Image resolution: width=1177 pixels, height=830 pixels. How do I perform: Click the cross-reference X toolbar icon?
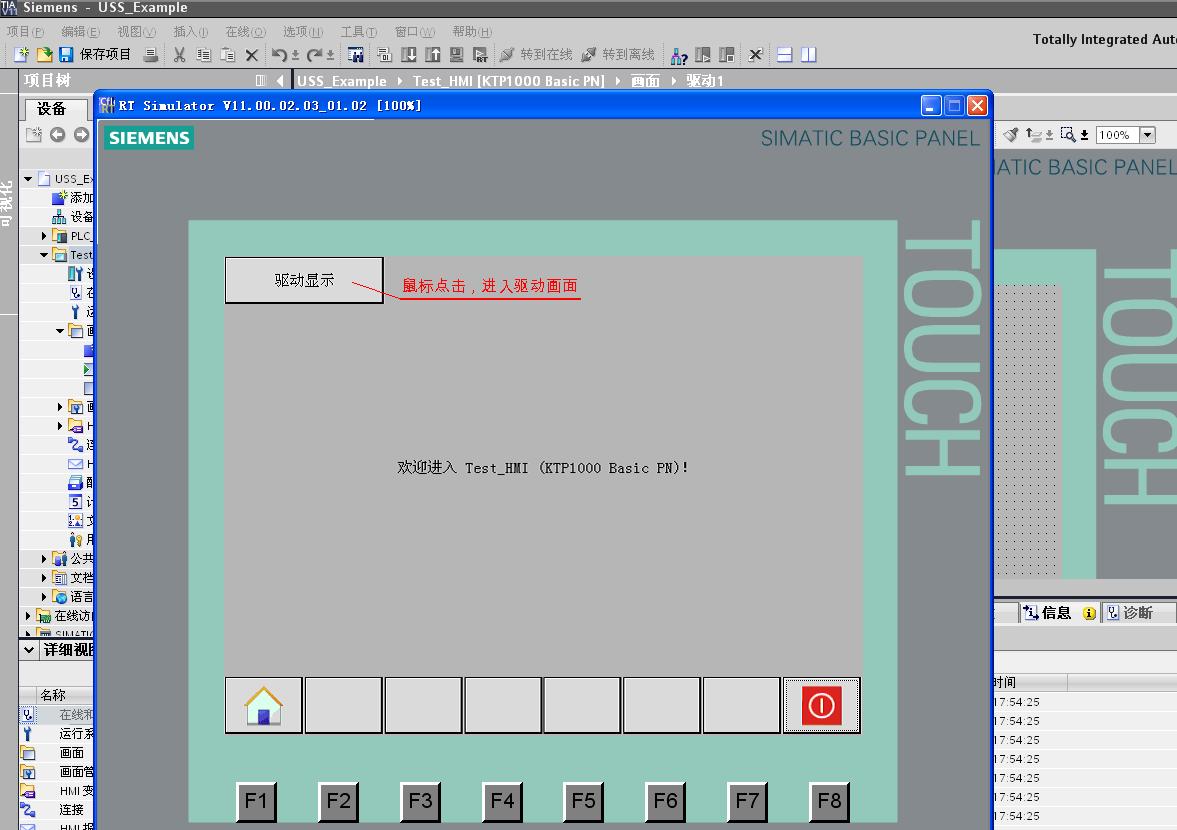click(x=755, y=54)
